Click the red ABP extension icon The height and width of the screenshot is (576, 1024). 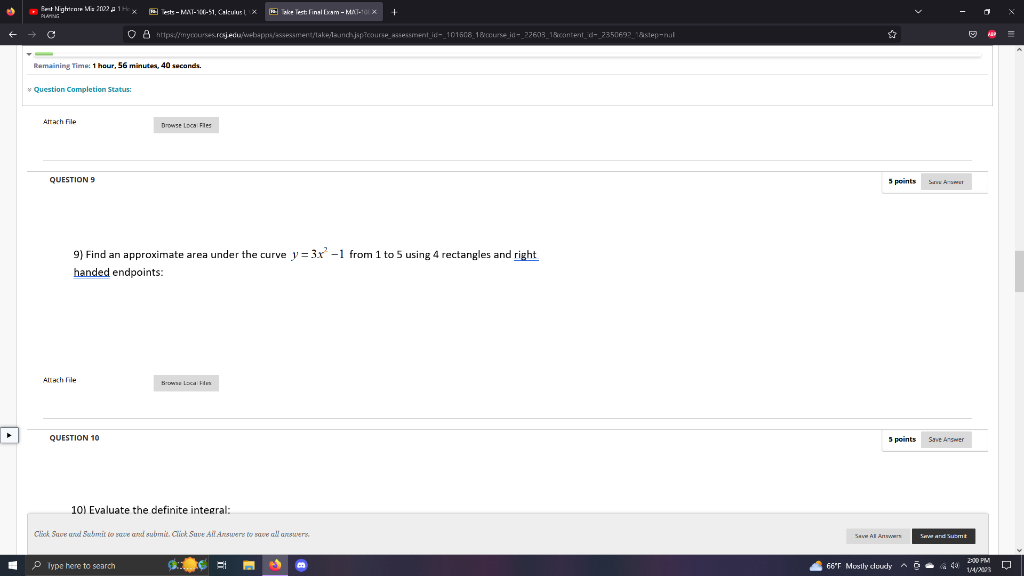coord(992,34)
